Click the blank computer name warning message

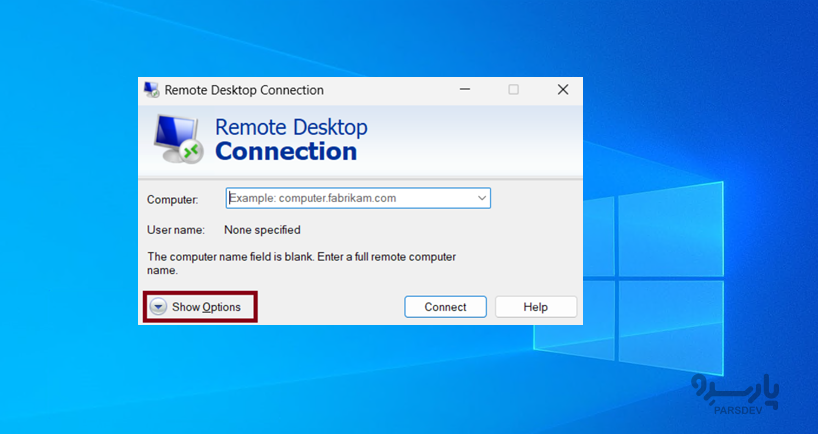300,263
